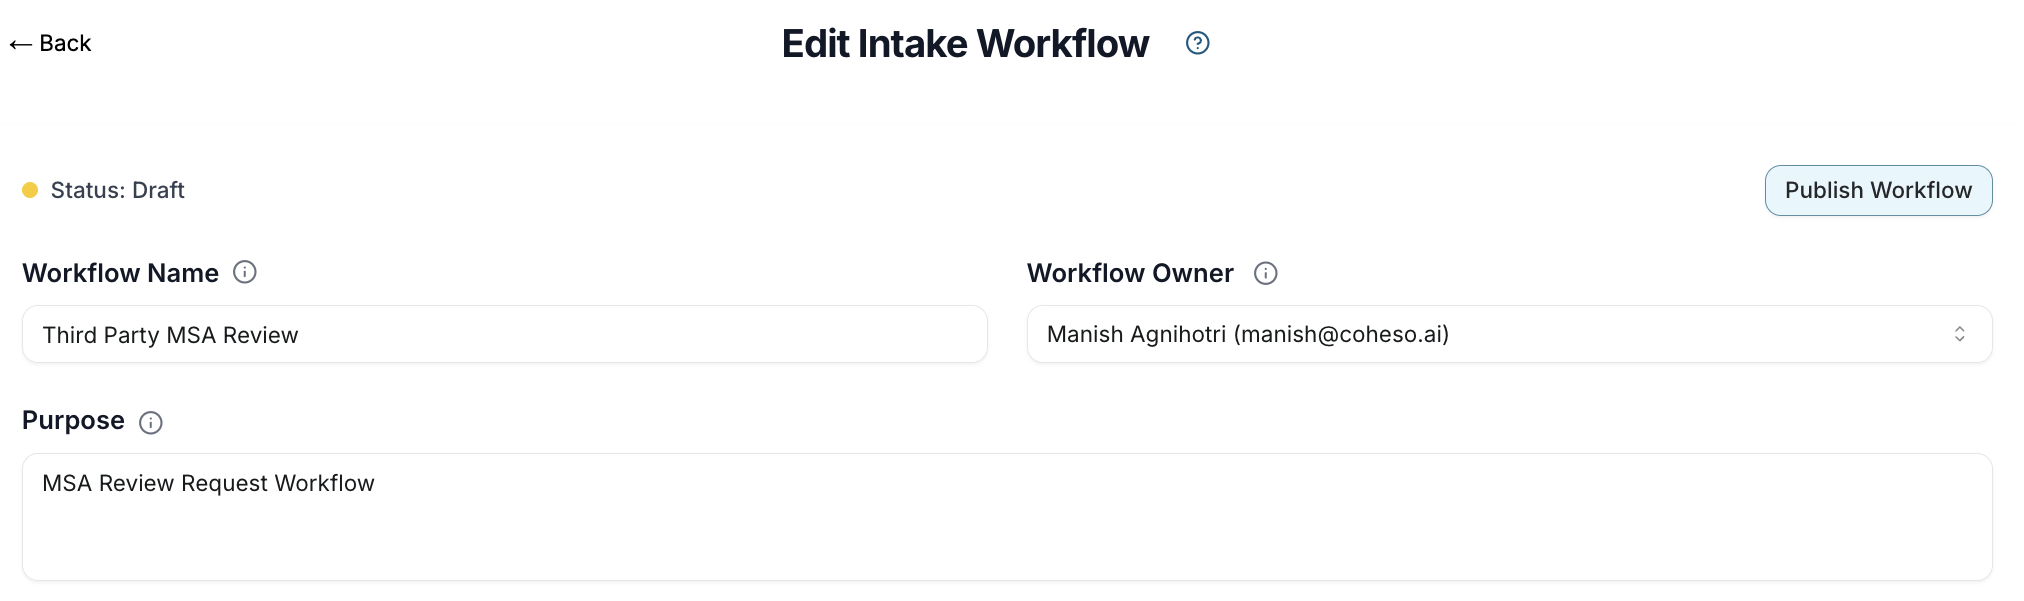Click the Status: Draft label
Screen dimensions: 2024x601
(x=117, y=190)
